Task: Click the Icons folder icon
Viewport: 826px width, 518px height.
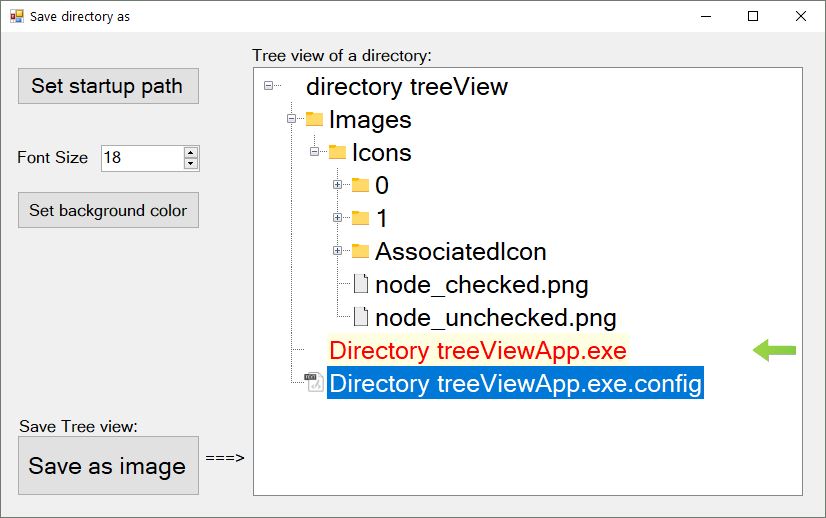Action: [337, 152]
